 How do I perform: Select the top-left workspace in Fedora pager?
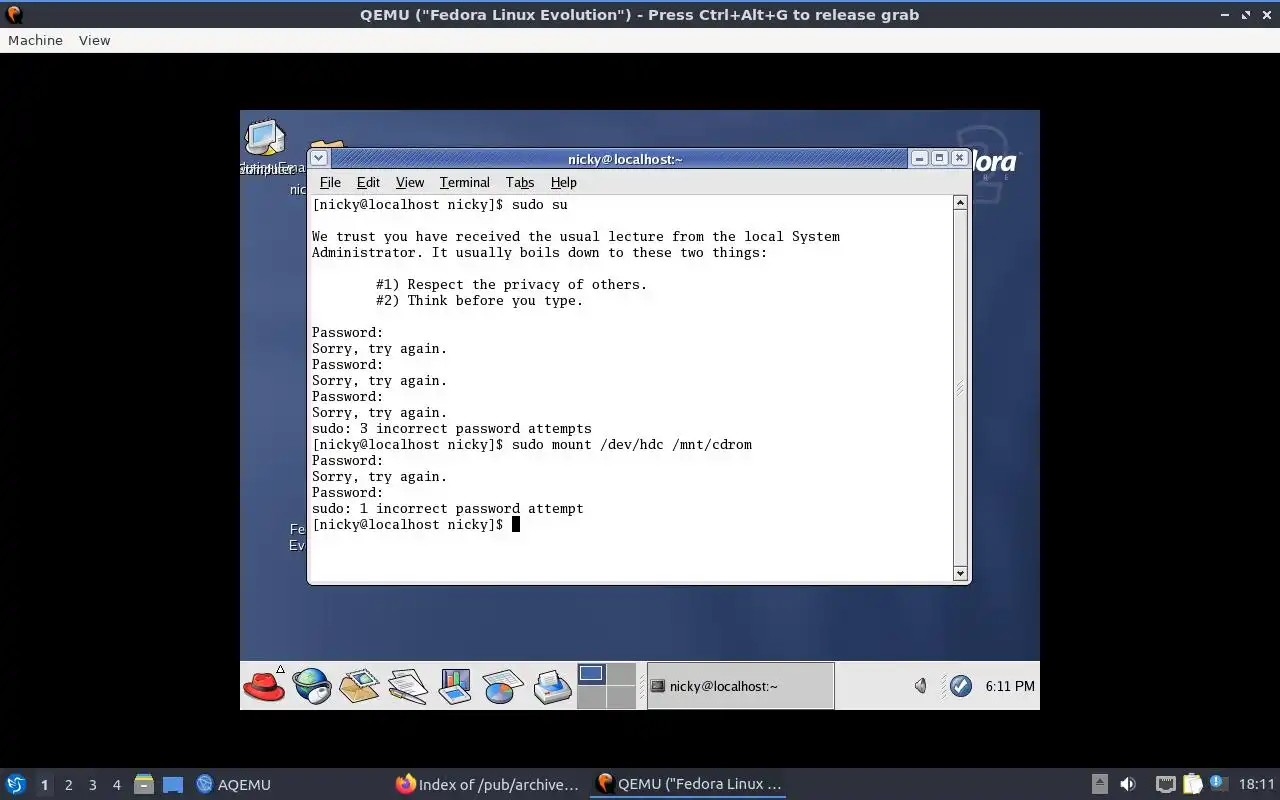point(591,674)
